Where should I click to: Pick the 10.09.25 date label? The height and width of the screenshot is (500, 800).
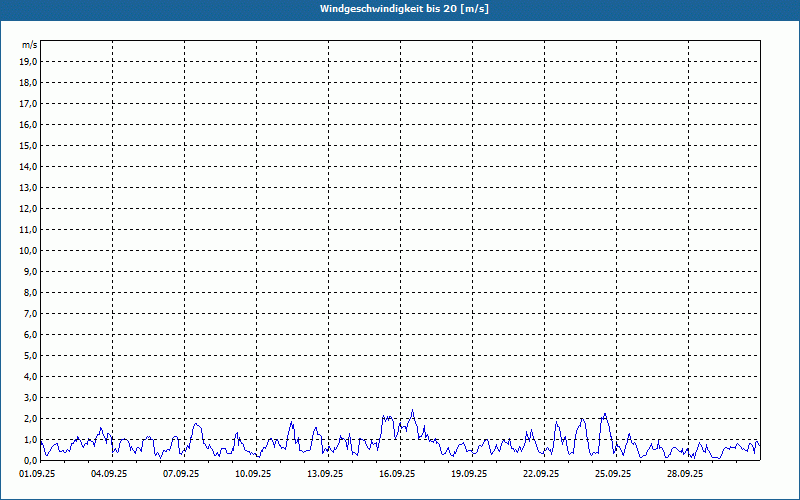click(x=253, y=474)
